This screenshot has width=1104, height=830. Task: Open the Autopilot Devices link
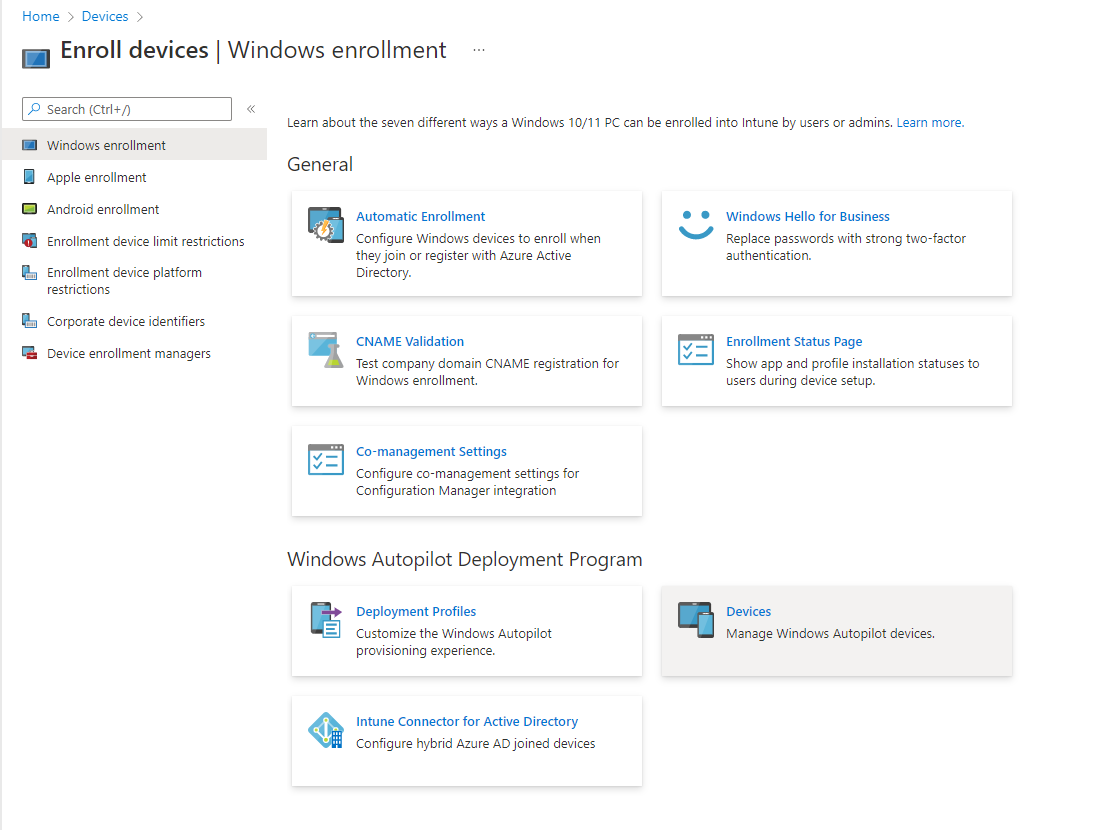tap(748, 611)
